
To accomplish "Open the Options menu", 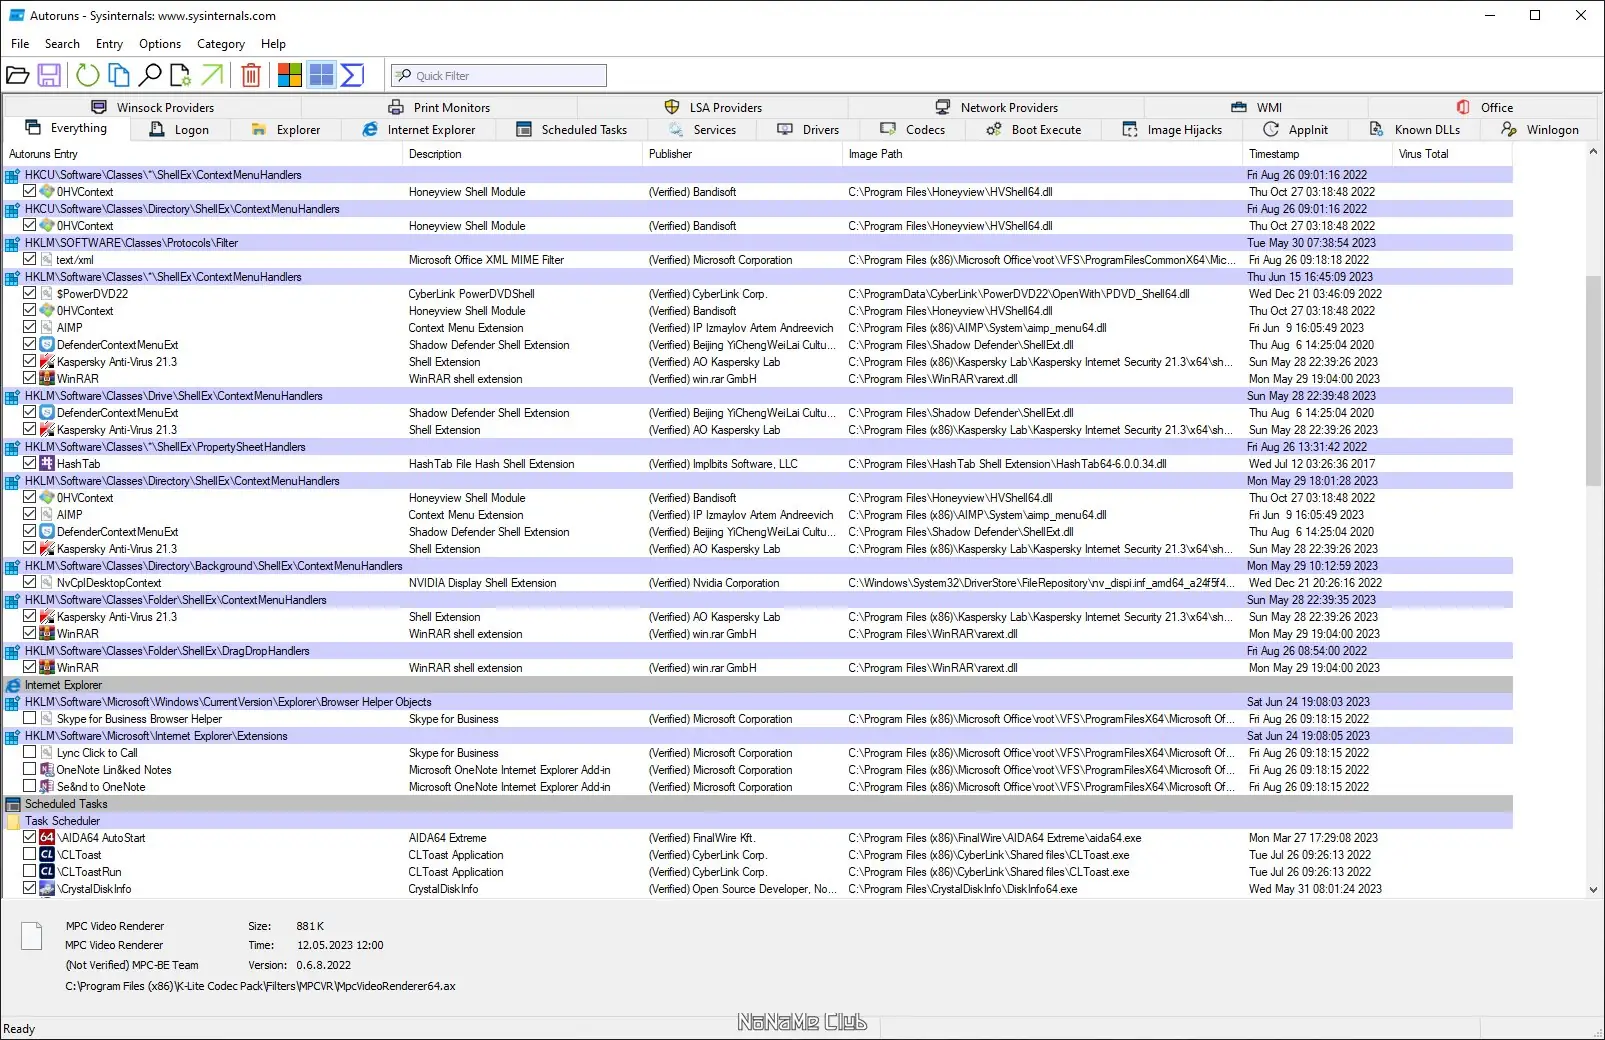I will tap(160, 44).
